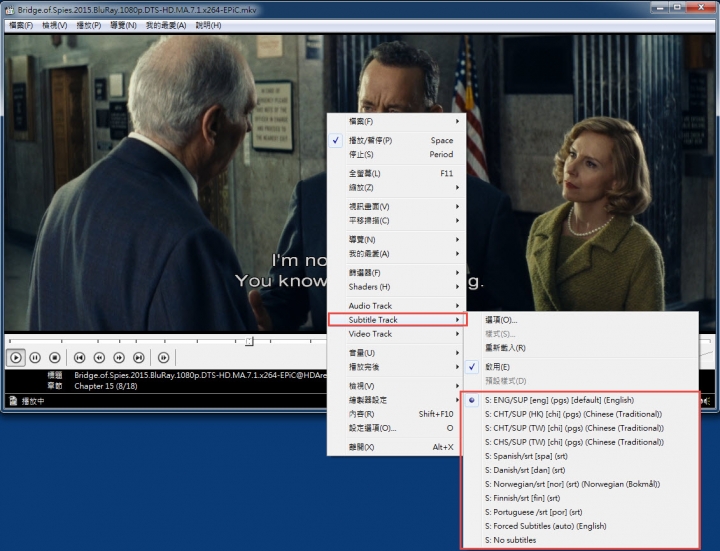Select Forced Subtitles (auto) (English)
Screen dimensions: 720x551
581,526
